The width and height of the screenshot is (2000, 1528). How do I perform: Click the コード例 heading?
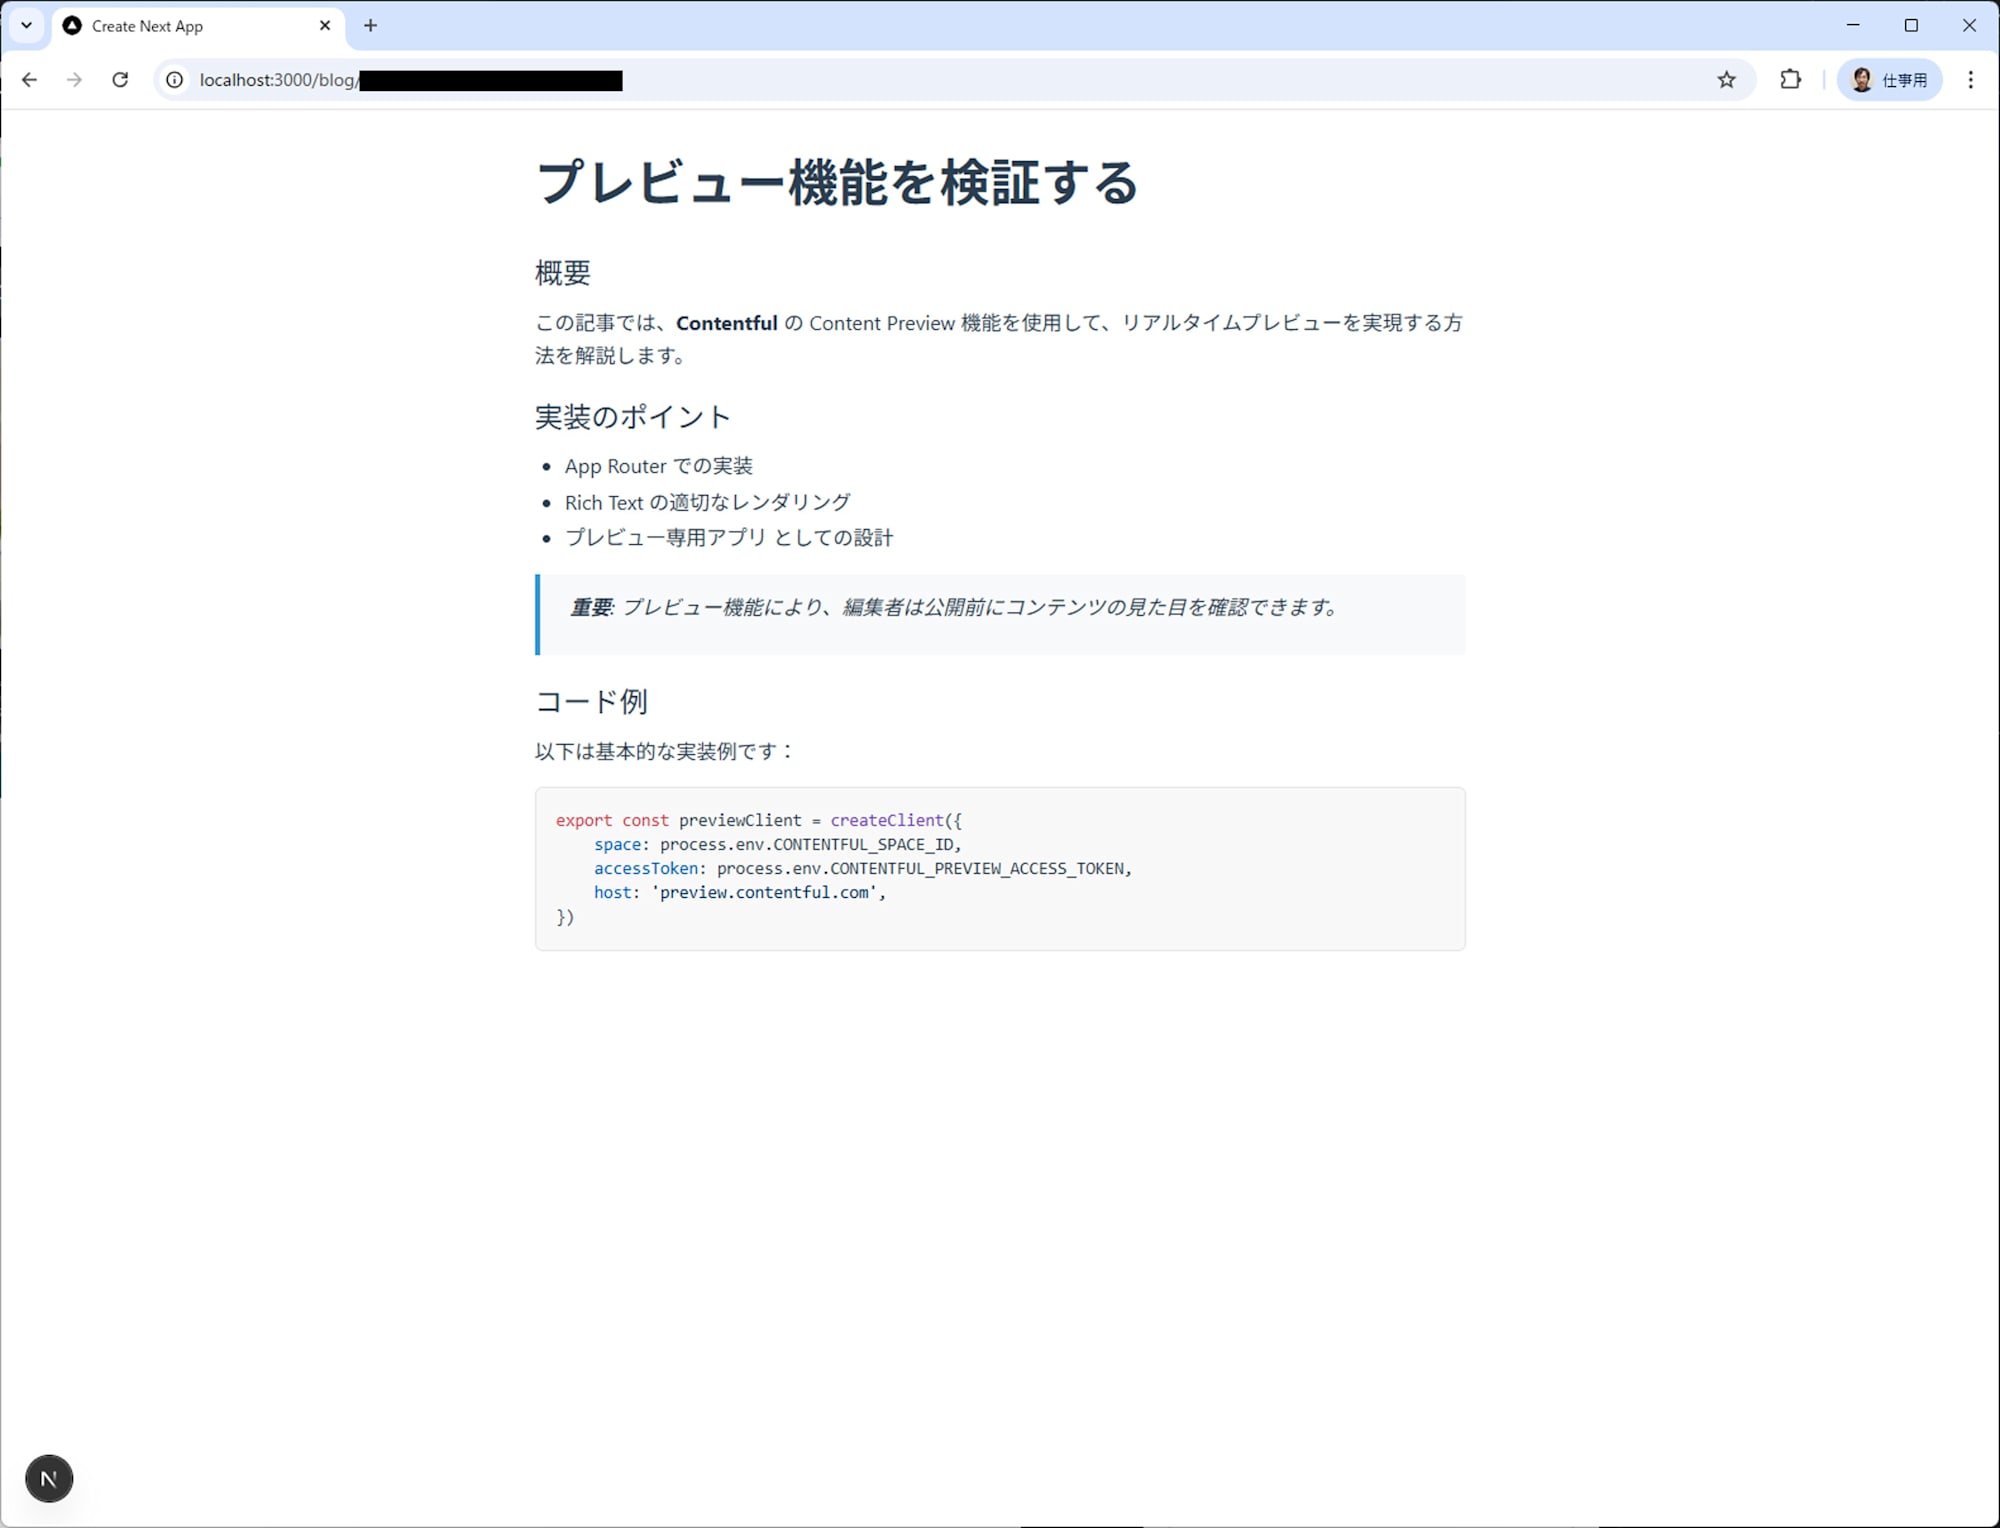pos(591,701)
